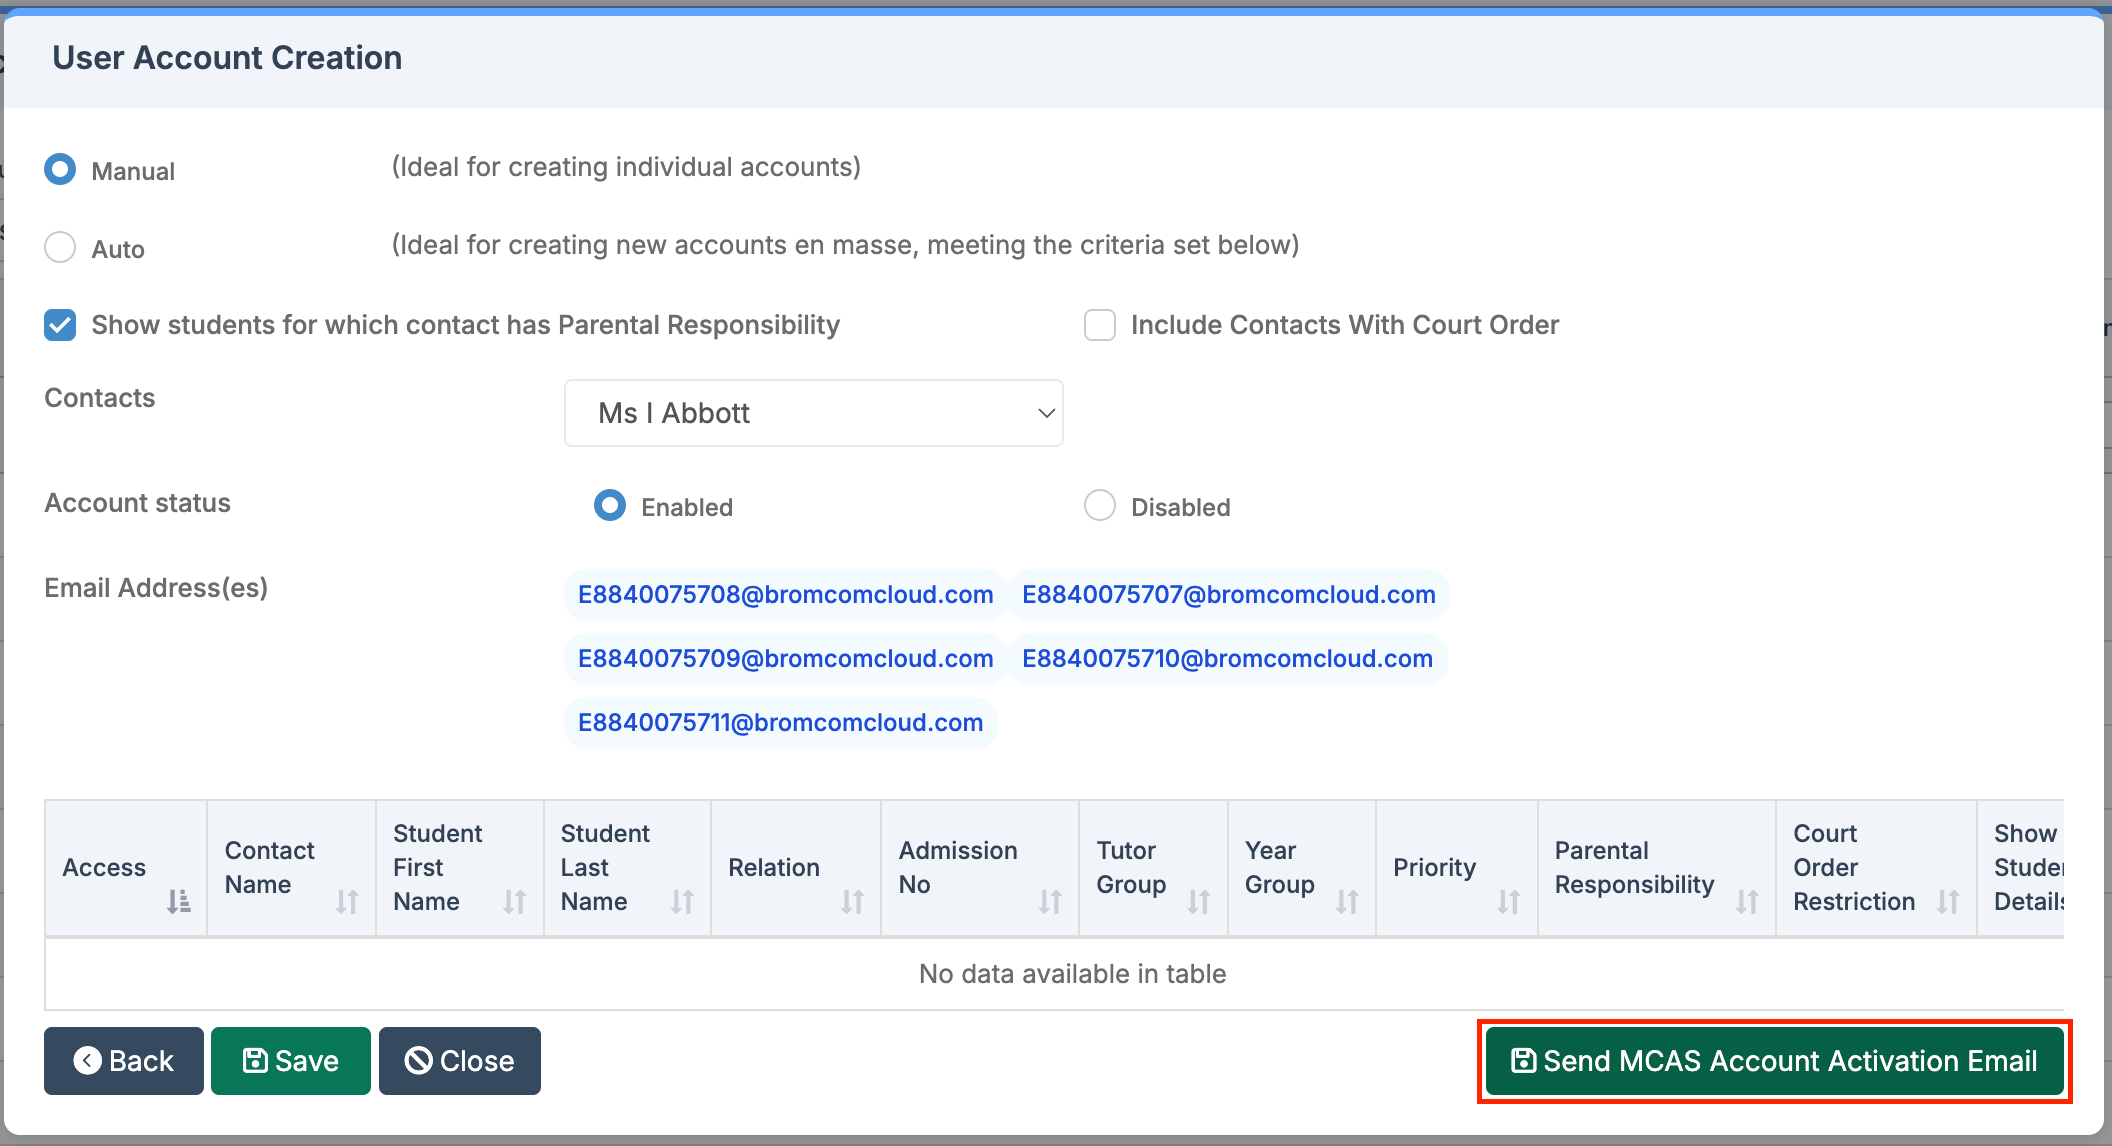Select email E8840075711@bromcomcloud.com tag
The image size is (2112, 1146).
pyautogui.click(x=780, y=723)
